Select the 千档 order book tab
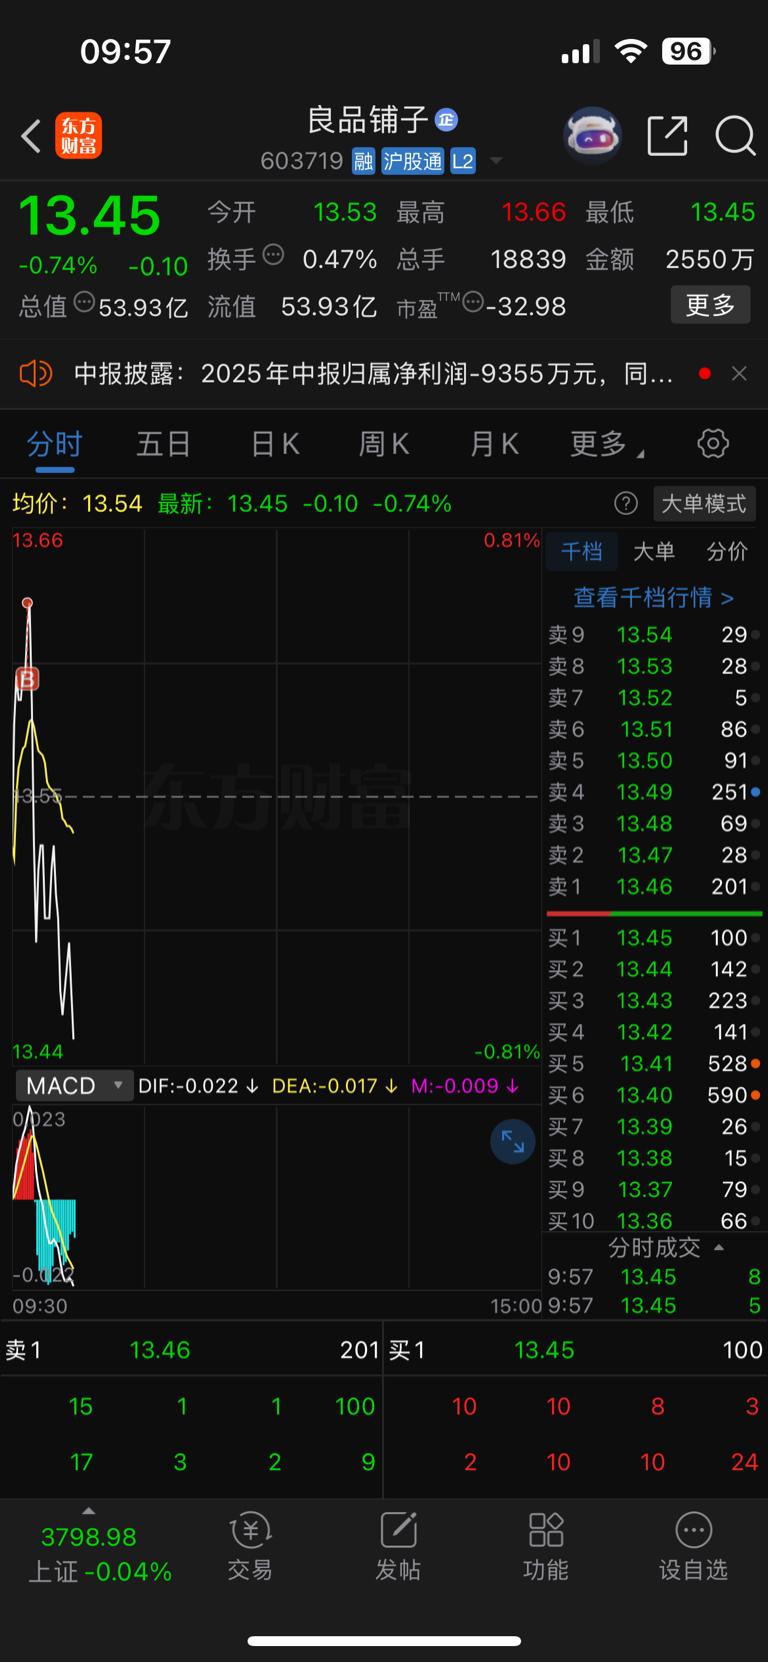The image size is (768, 1663). 581,551
